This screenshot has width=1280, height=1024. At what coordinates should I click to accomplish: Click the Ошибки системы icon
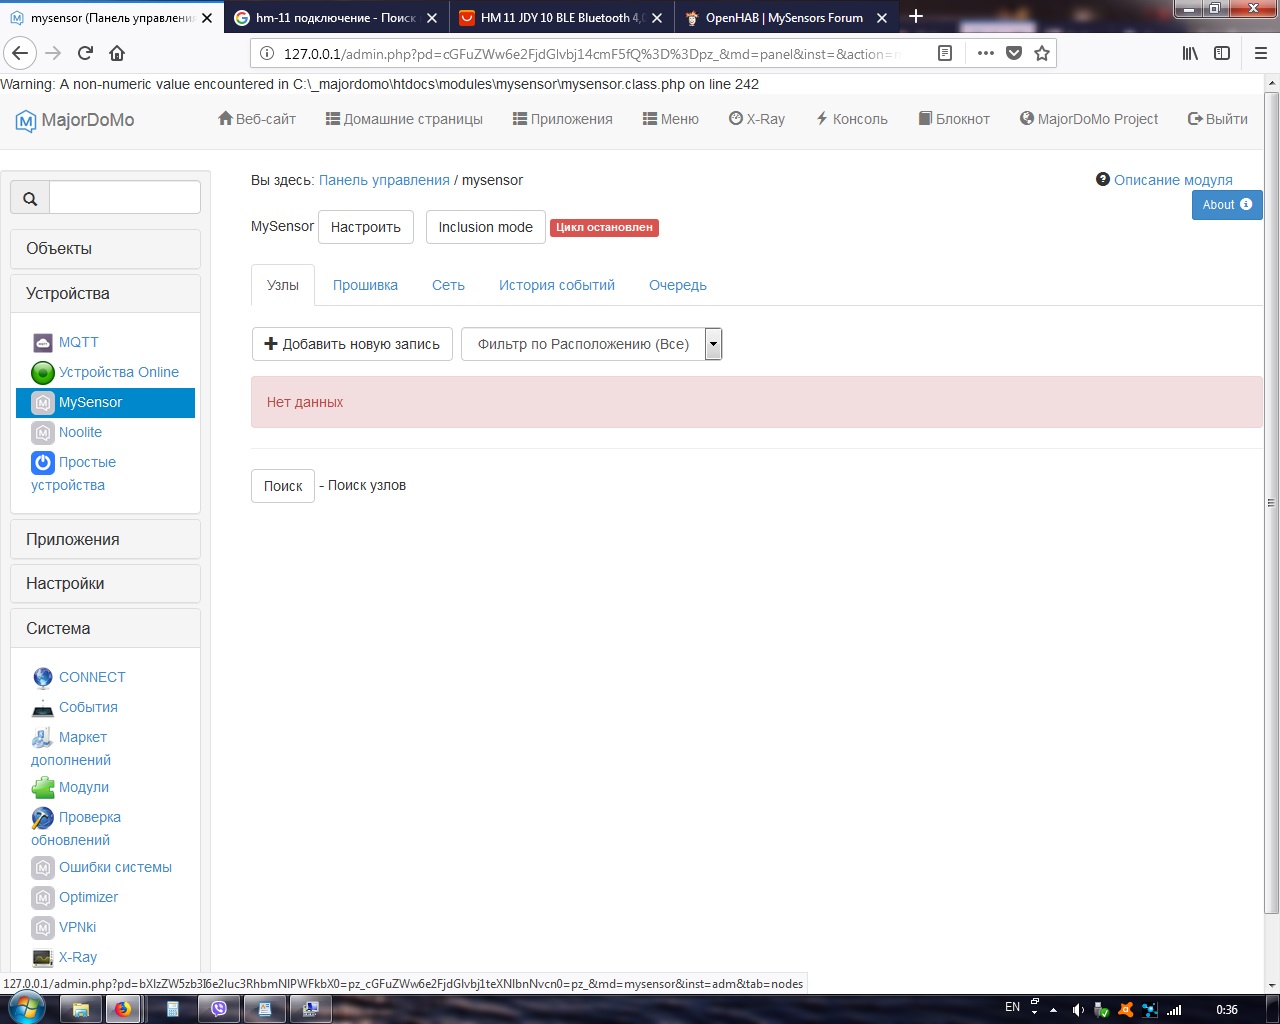click(42, 867)
